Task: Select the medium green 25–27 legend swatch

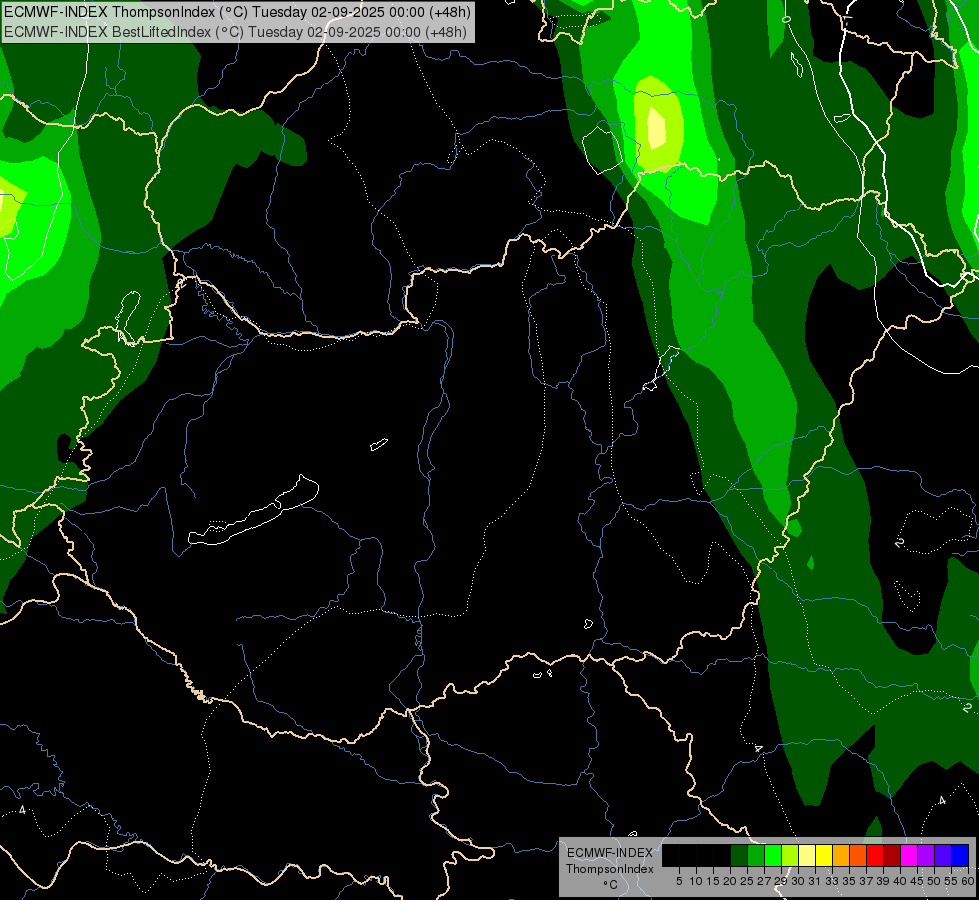Action: 756,855
